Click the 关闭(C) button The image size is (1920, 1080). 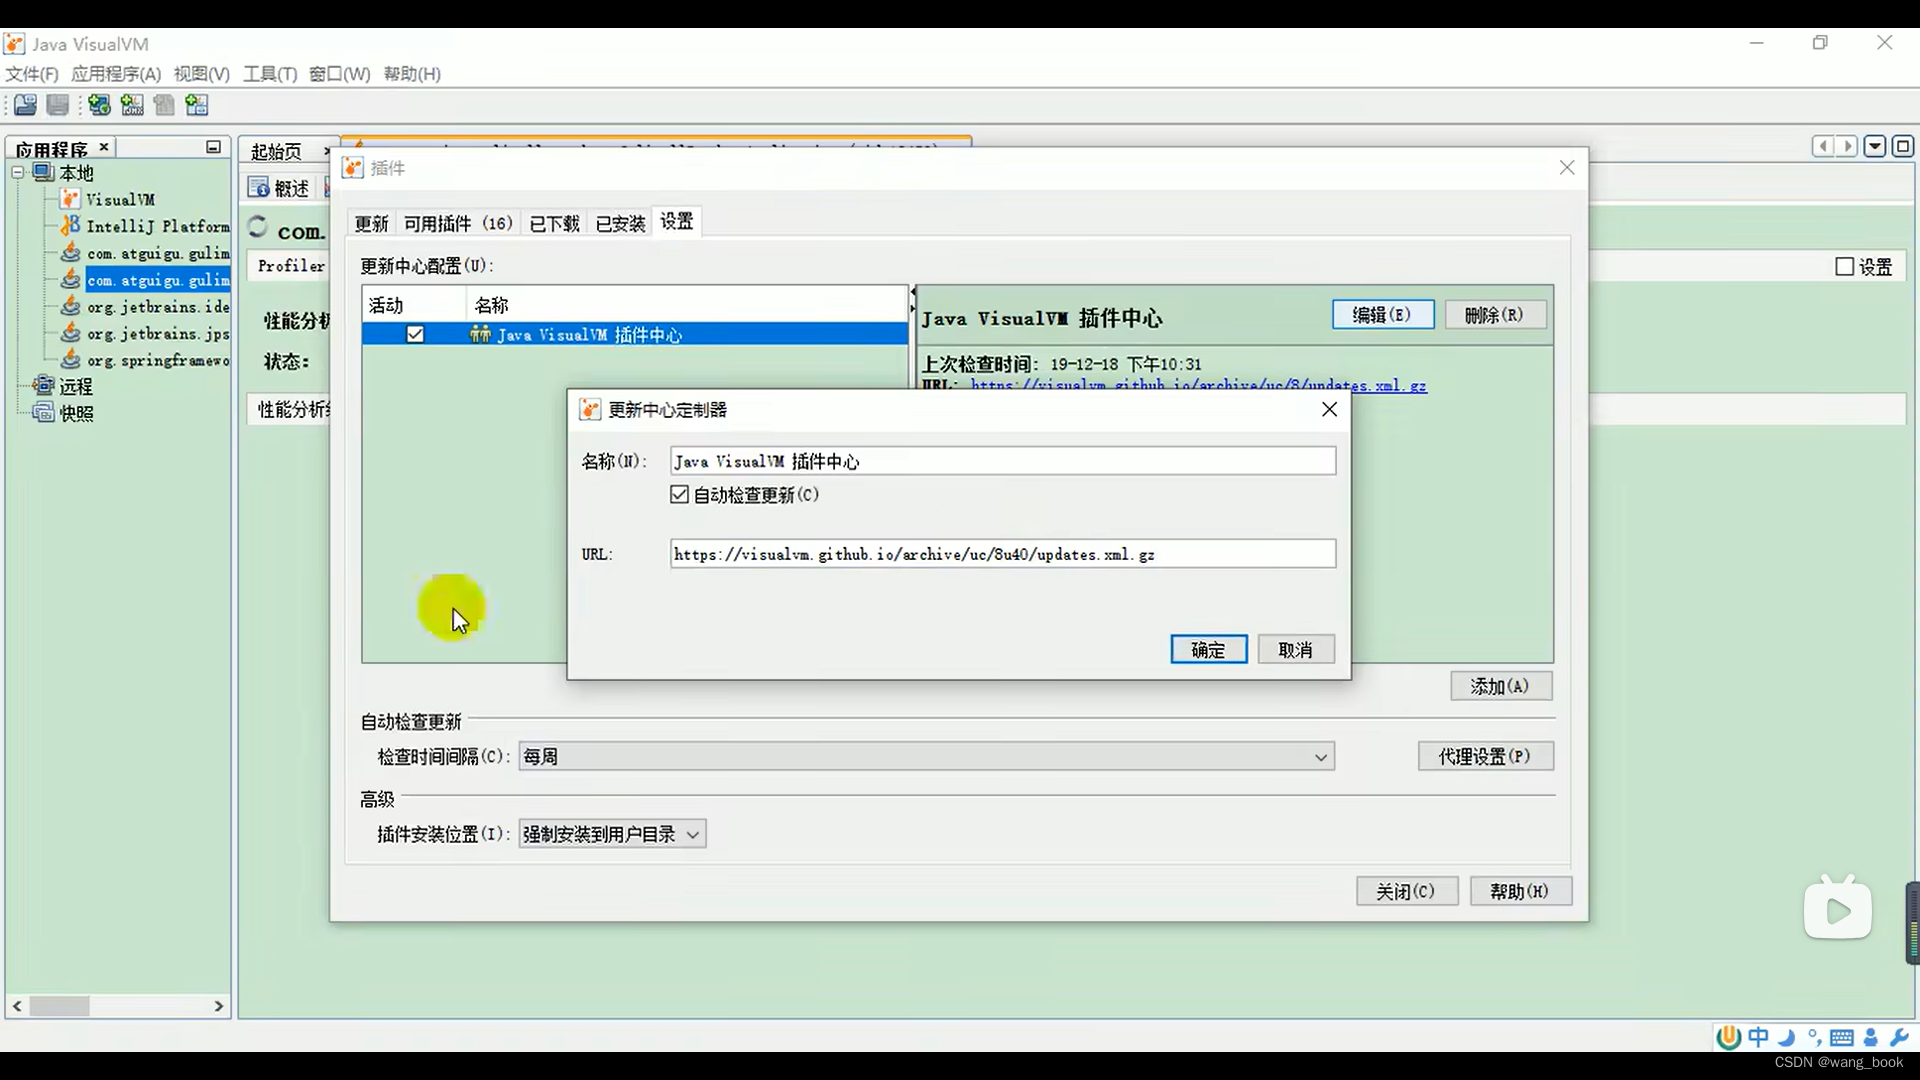coord(1406,891)
